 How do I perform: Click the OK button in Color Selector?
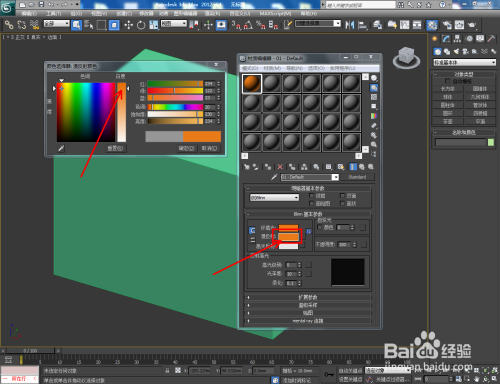click(x=186, y=148)
